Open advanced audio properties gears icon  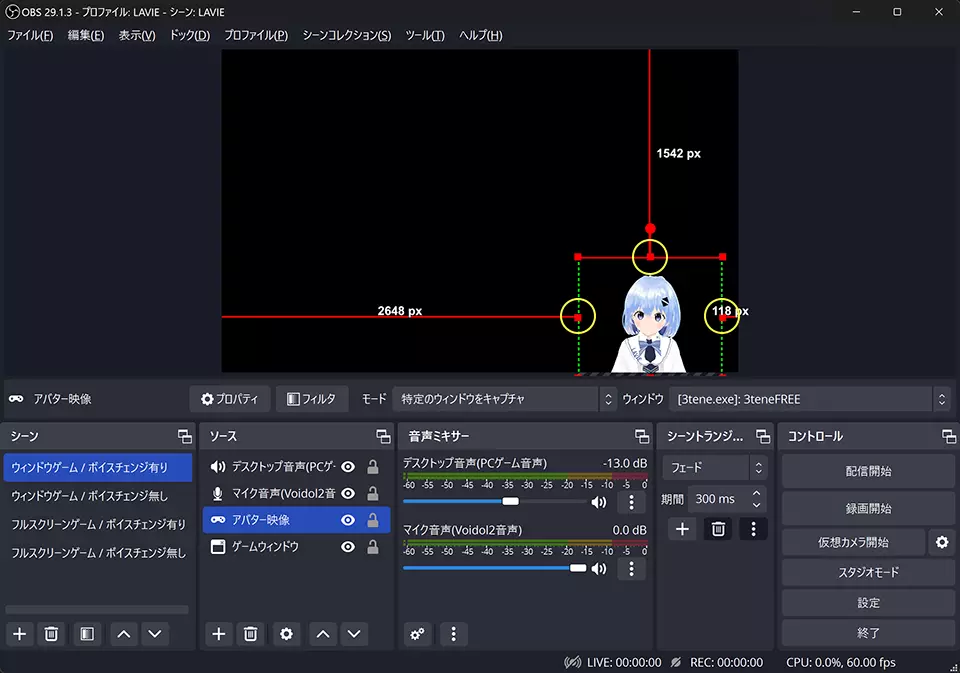[418, 634]
